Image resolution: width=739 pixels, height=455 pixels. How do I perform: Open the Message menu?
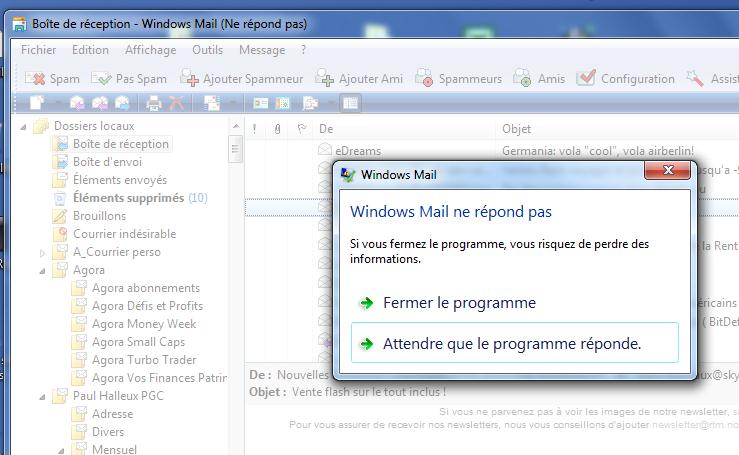pos(262,50)
